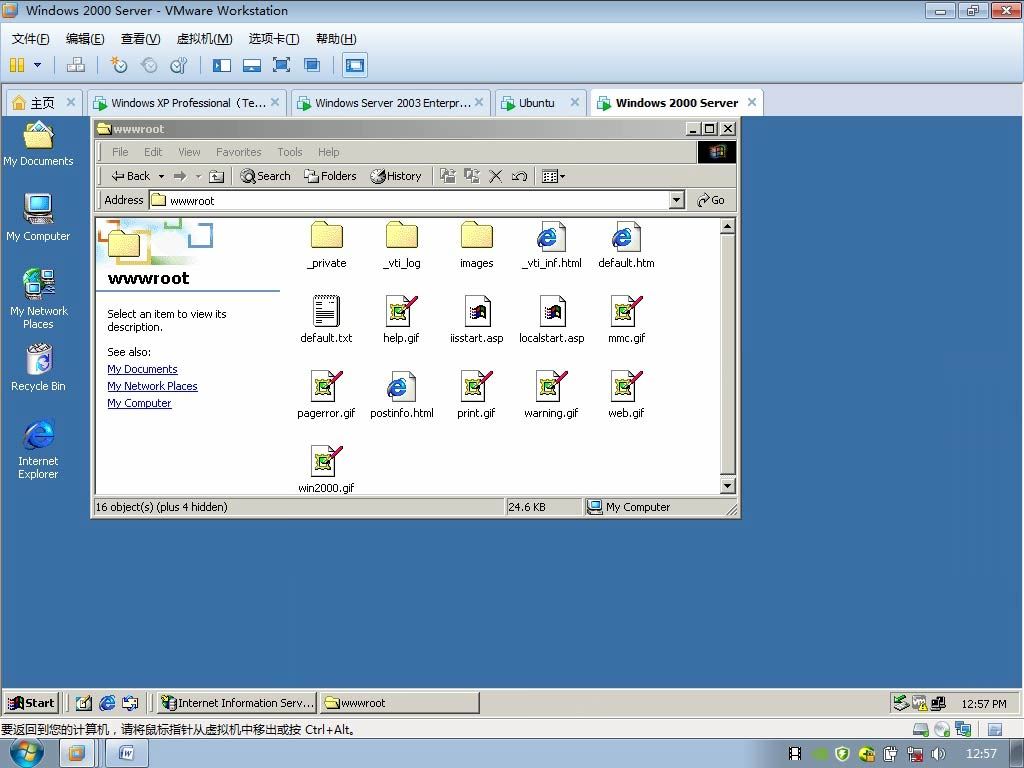Open the History pane button
The width and height of the screenshot is (1024, 768).
coord(396,176)
